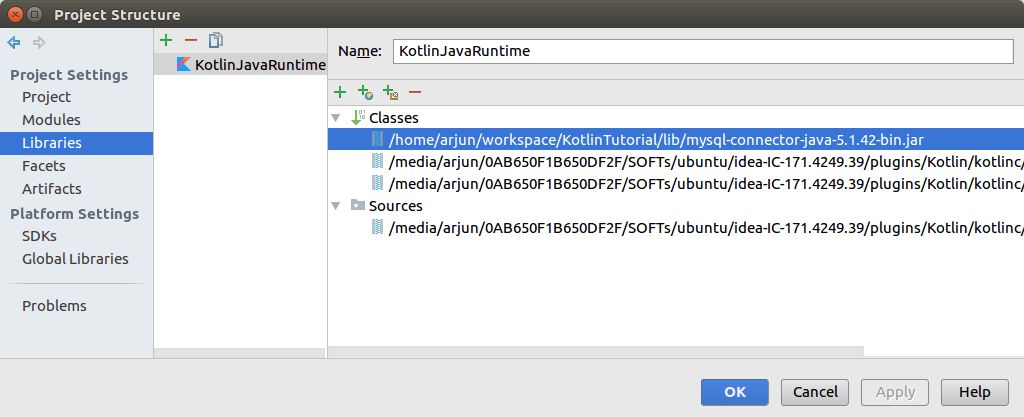Open the Problems section

[x=54, y=306]
